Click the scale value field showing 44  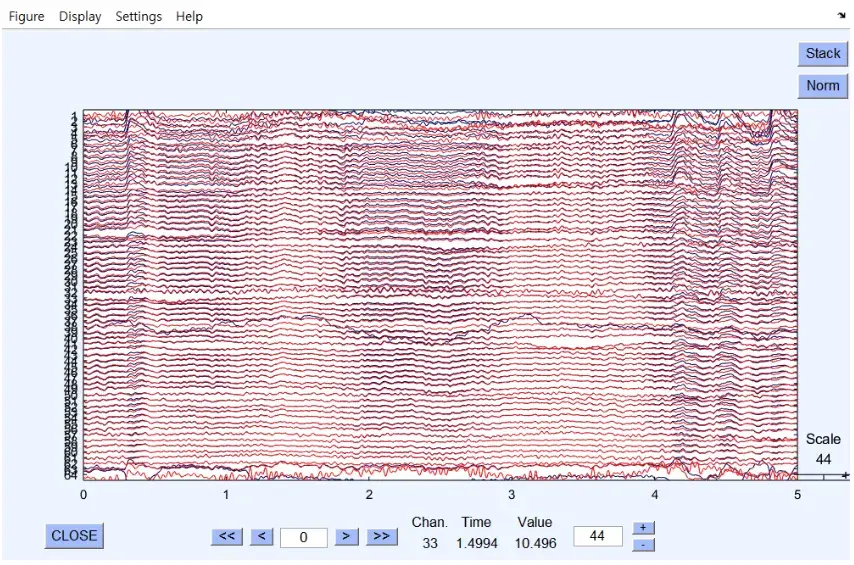tap(597, 536)
